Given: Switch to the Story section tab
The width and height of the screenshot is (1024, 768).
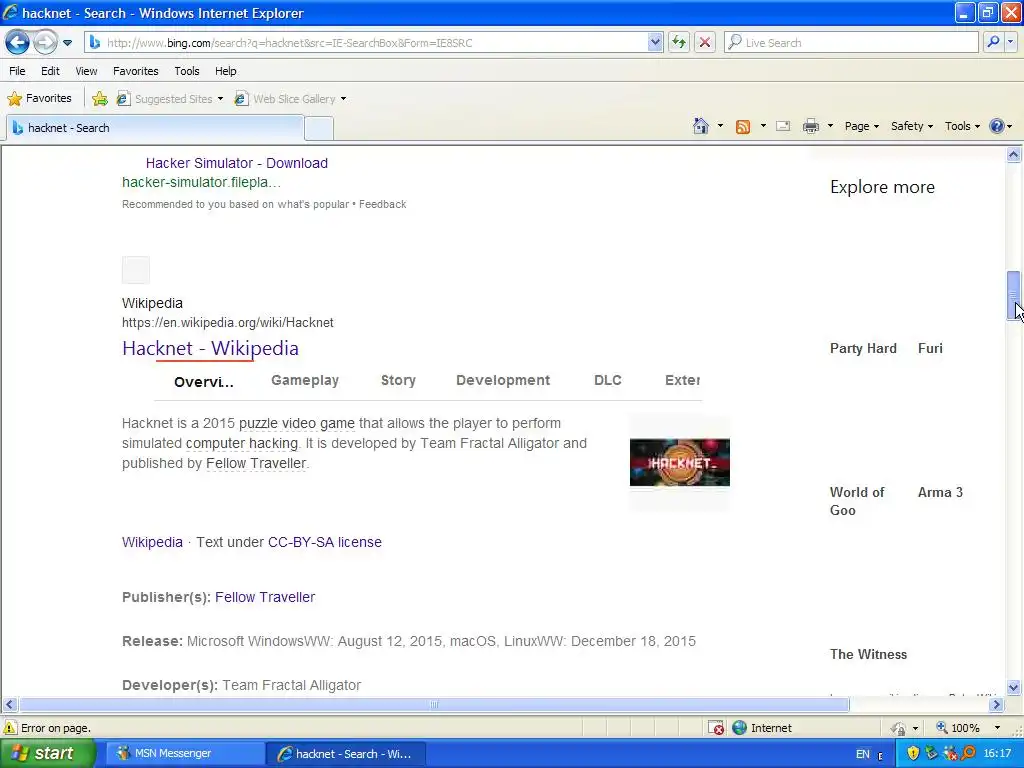Looking at the screenshot, I should pyautogui.click(x=398, y=380).
